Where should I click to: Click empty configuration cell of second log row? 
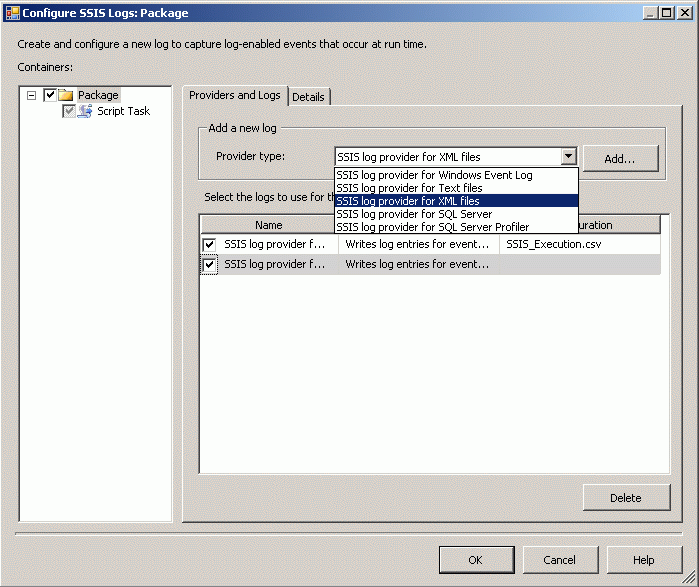point(580,264)
